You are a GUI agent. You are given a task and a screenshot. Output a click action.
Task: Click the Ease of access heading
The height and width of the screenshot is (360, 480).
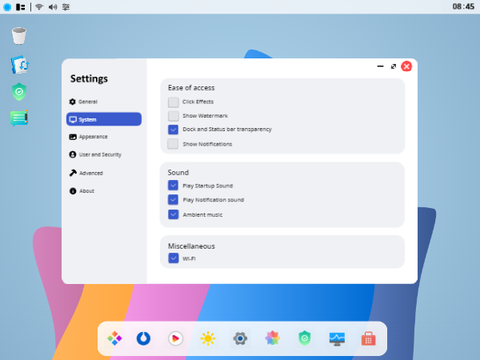191,88
